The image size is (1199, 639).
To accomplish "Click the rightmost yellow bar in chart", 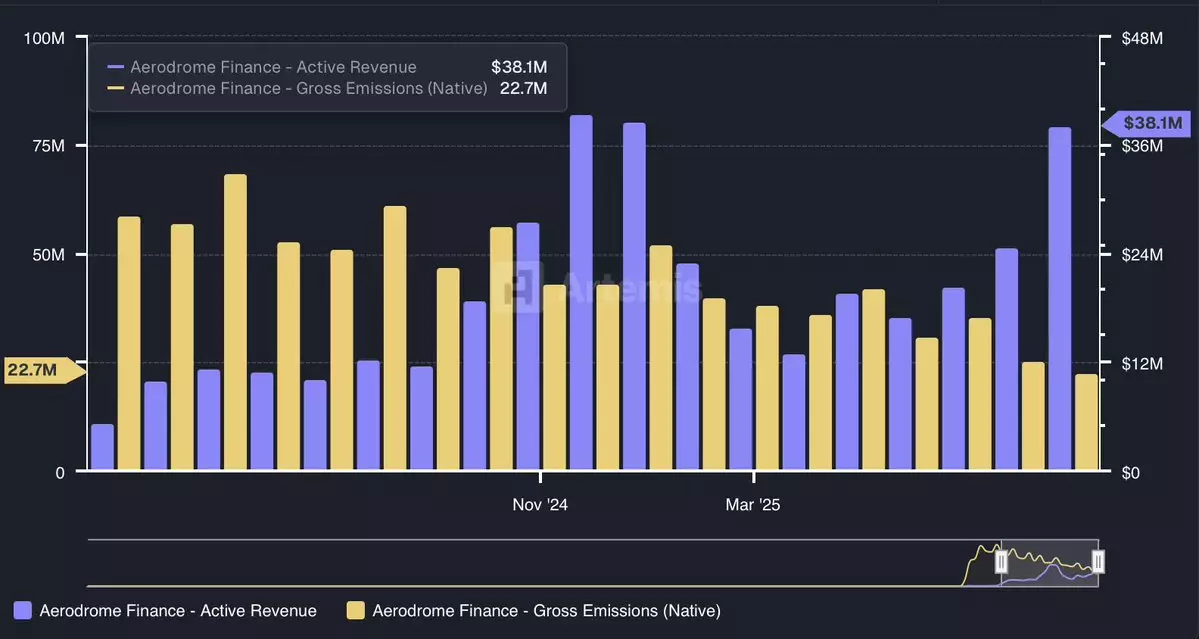I will click(x=1086, y=422).
